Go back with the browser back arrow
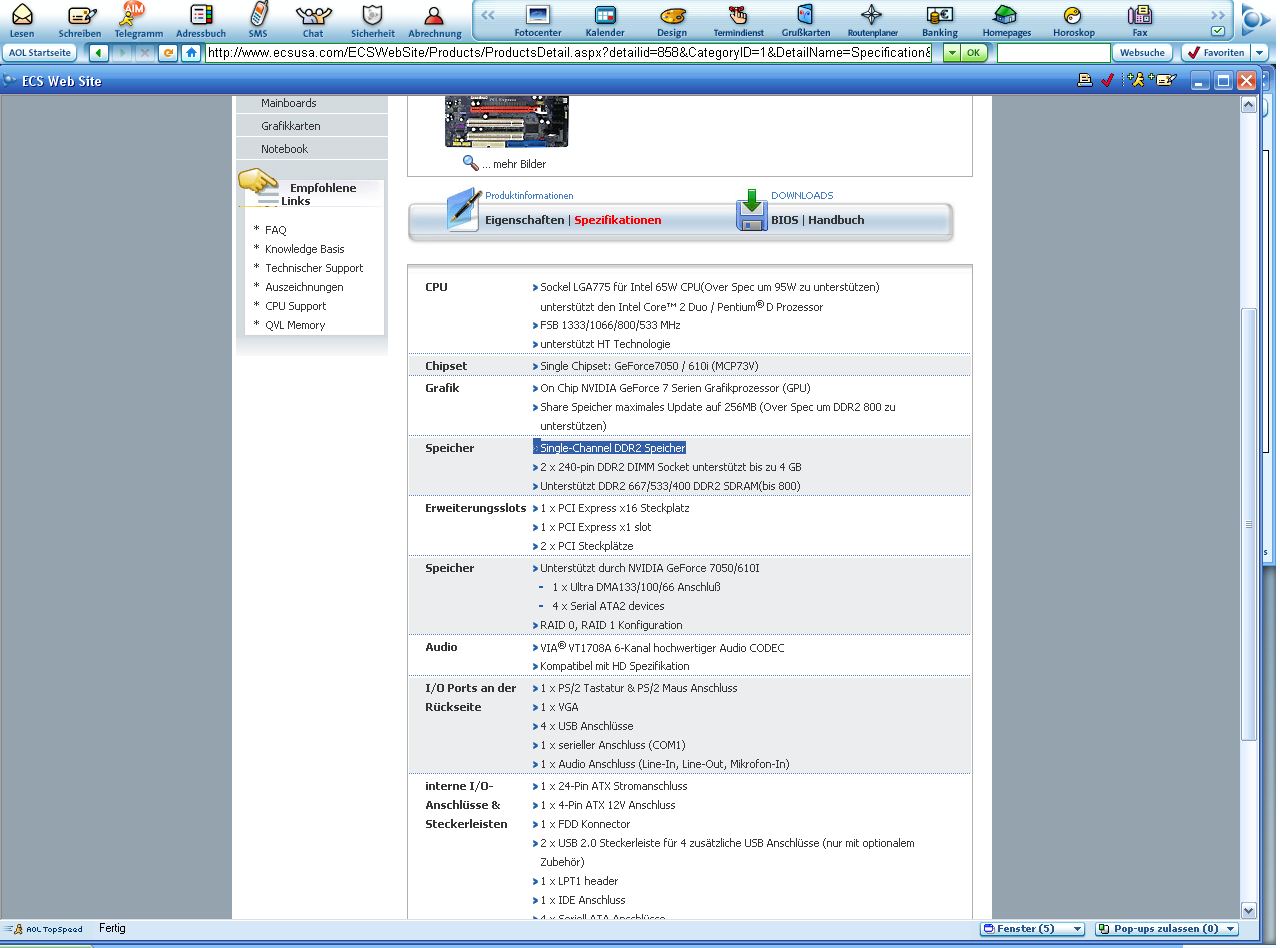The width and height of the screenshot is (1280, 948). pyautogui.click(x=99, y=53)
